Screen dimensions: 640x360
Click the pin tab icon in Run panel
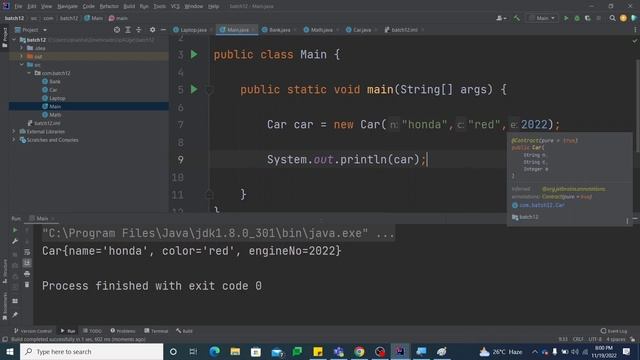coord(15,315)
